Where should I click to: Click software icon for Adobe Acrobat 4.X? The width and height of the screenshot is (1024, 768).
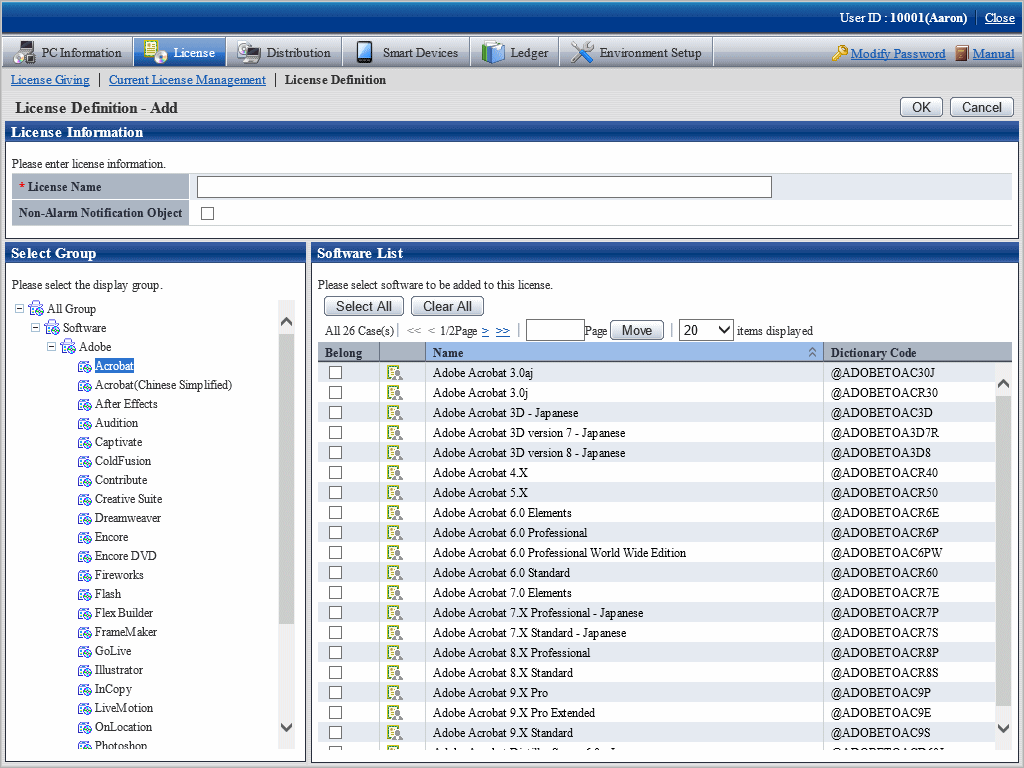(x=394, y=473)
